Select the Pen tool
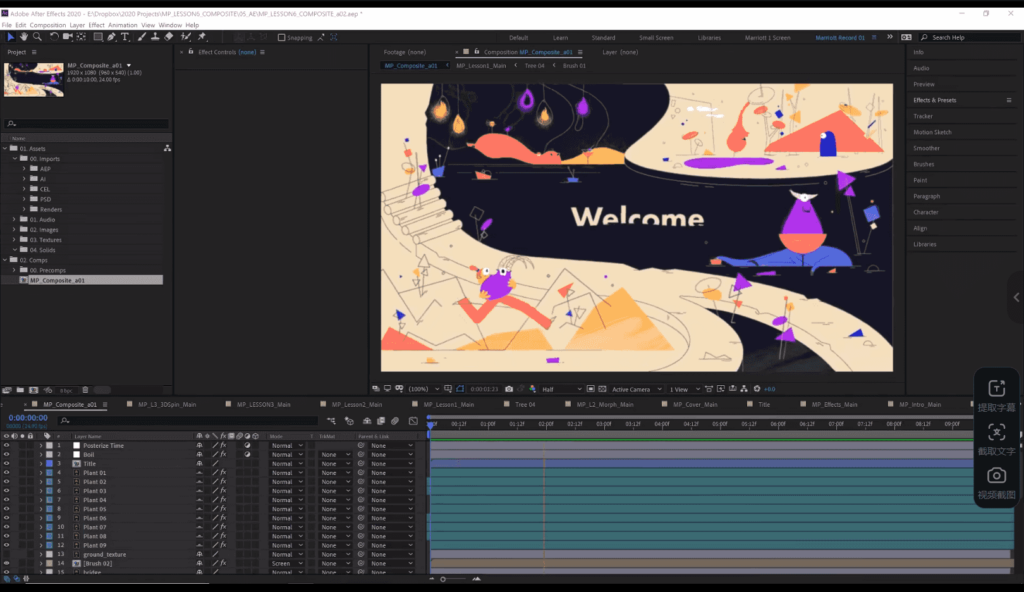1024x592 pixels. tap(112, 37)
